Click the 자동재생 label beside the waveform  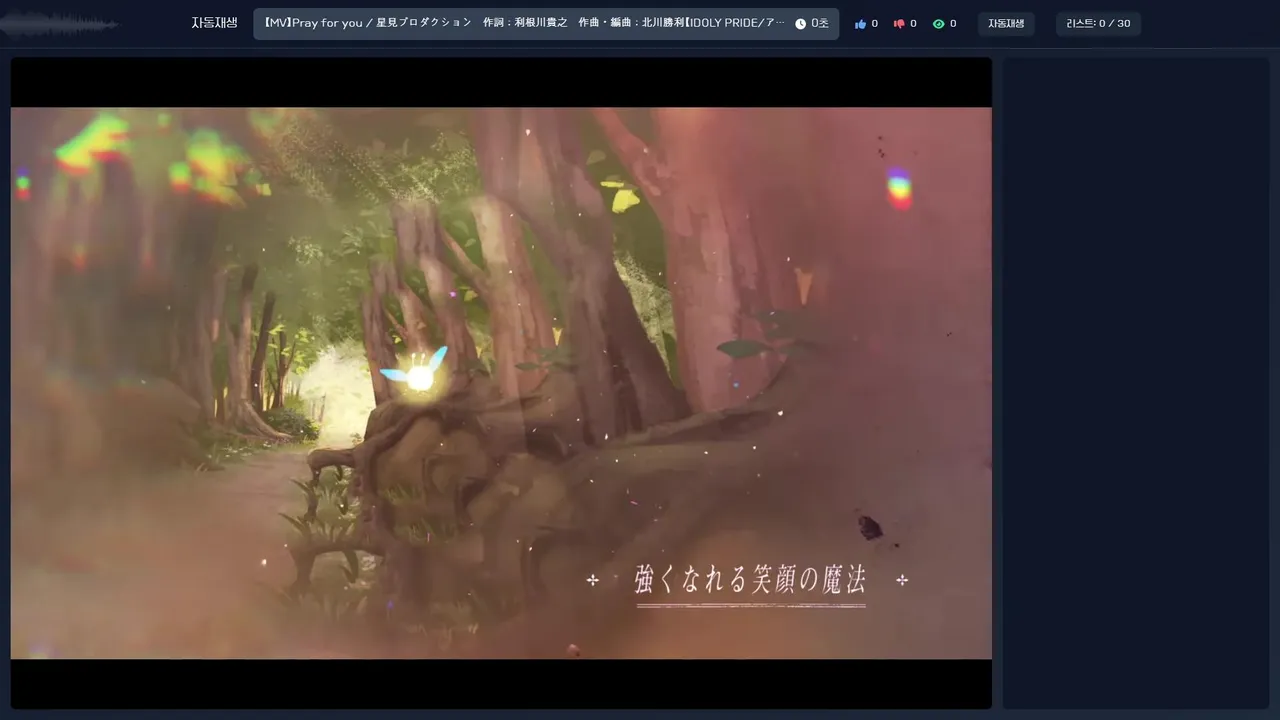pos(214,23)
